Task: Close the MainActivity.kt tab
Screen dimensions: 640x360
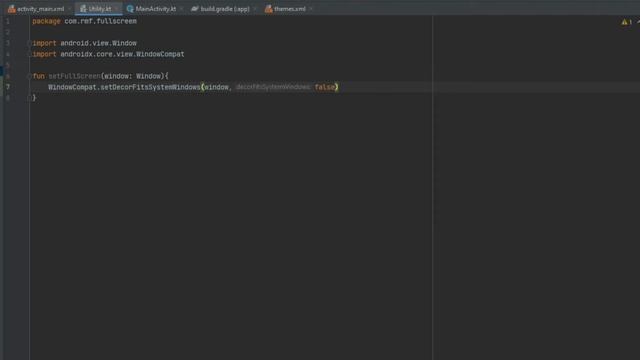Action: pos(181,9)
